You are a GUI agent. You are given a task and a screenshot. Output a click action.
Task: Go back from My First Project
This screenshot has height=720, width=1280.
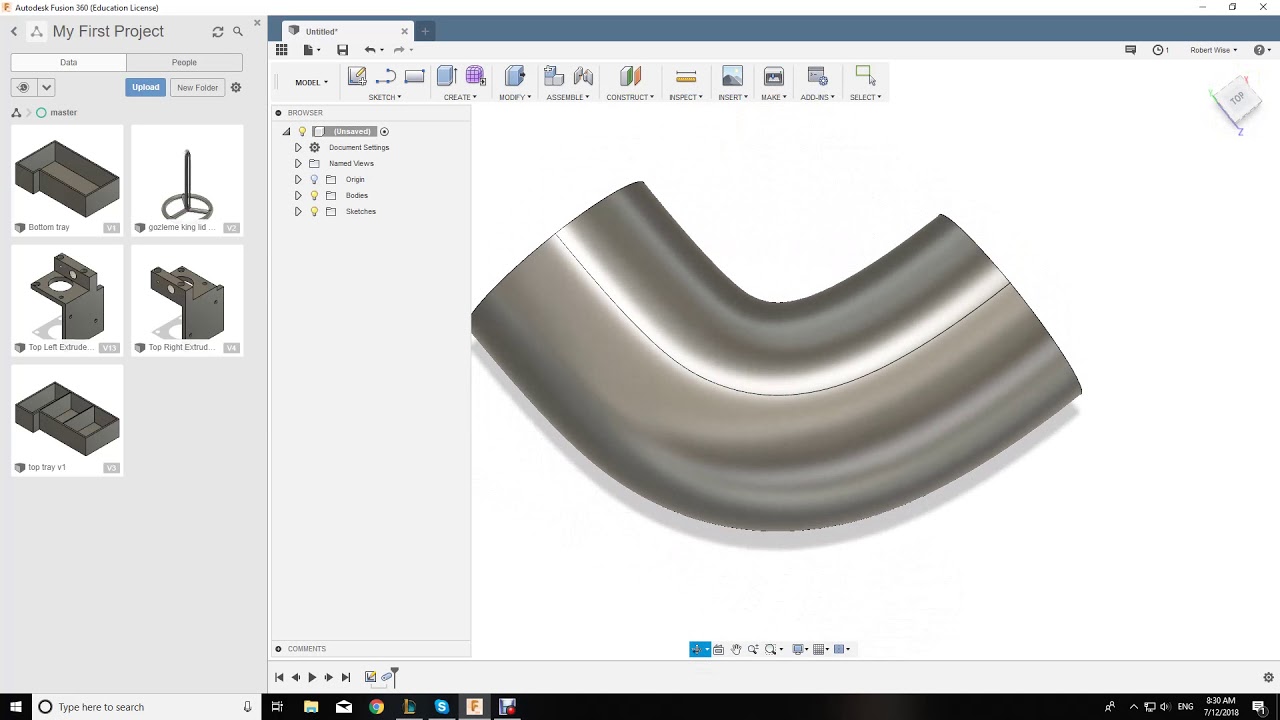point(14,32)
